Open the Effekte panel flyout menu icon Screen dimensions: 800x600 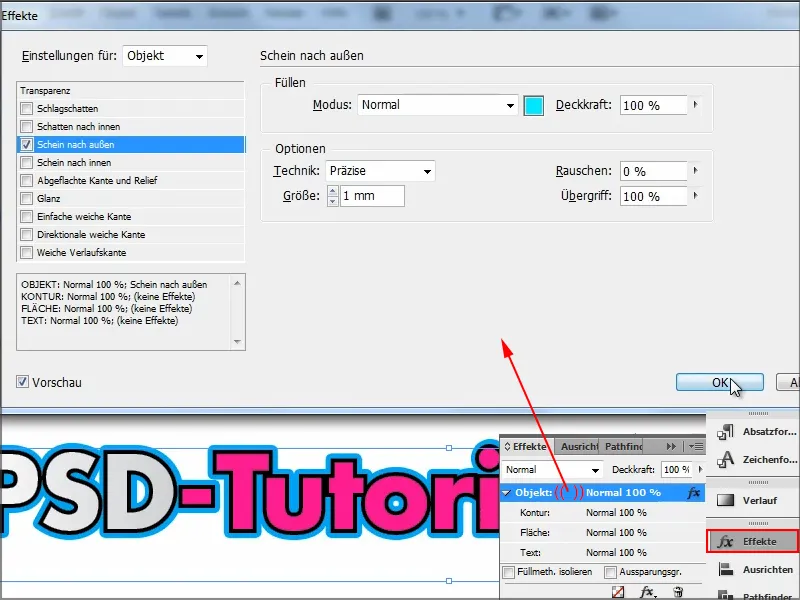tap(696, 446)
